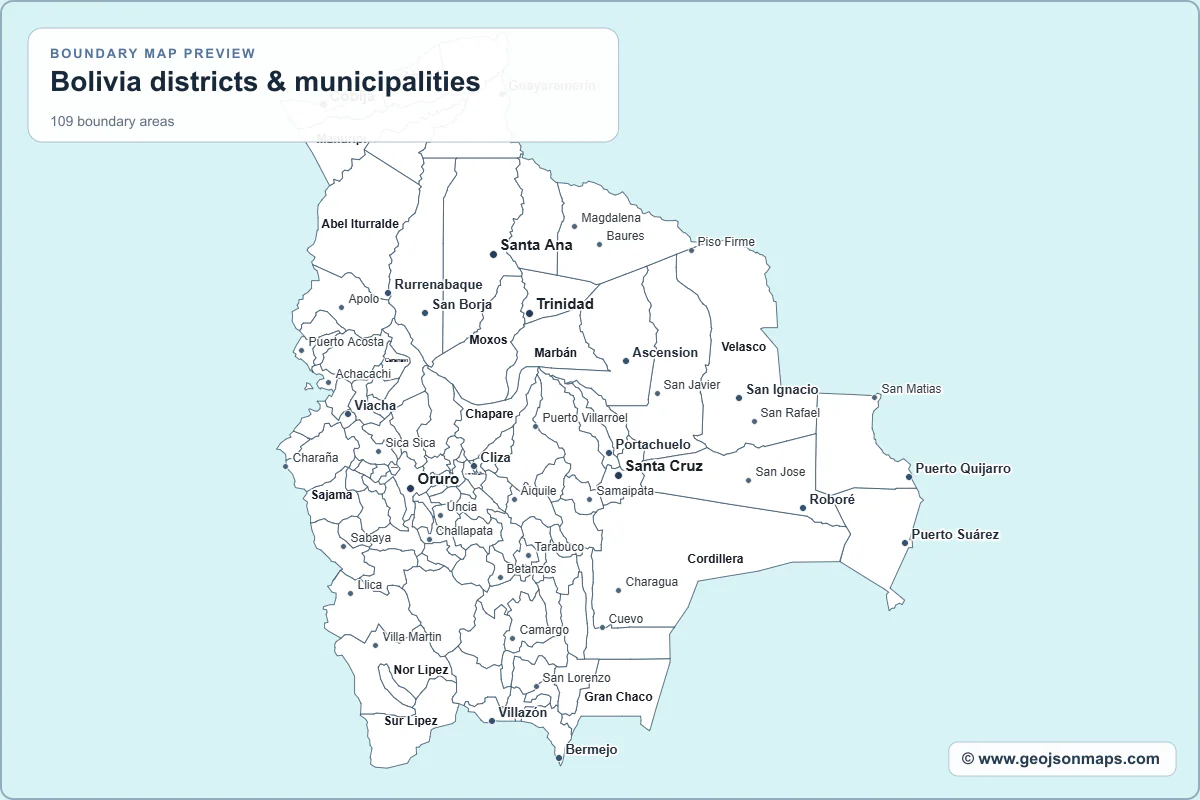Select the San Javier label
Viewport: 1200px width, 800px height.
692,385
